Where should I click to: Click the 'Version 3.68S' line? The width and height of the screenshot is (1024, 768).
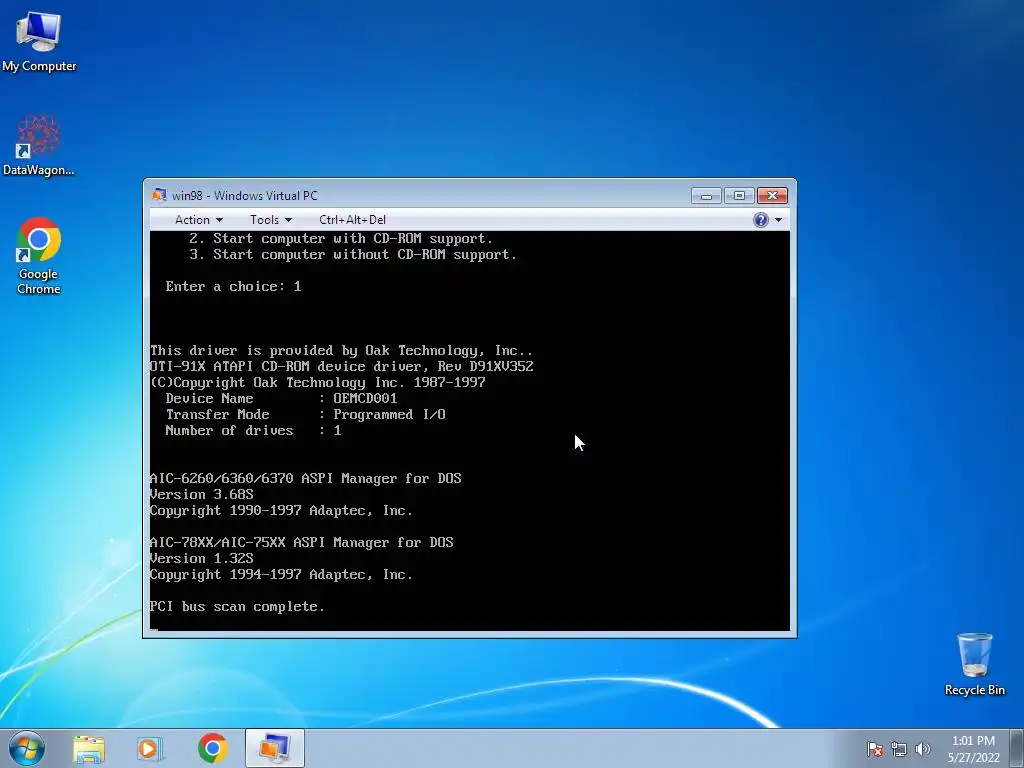point(201,494)
